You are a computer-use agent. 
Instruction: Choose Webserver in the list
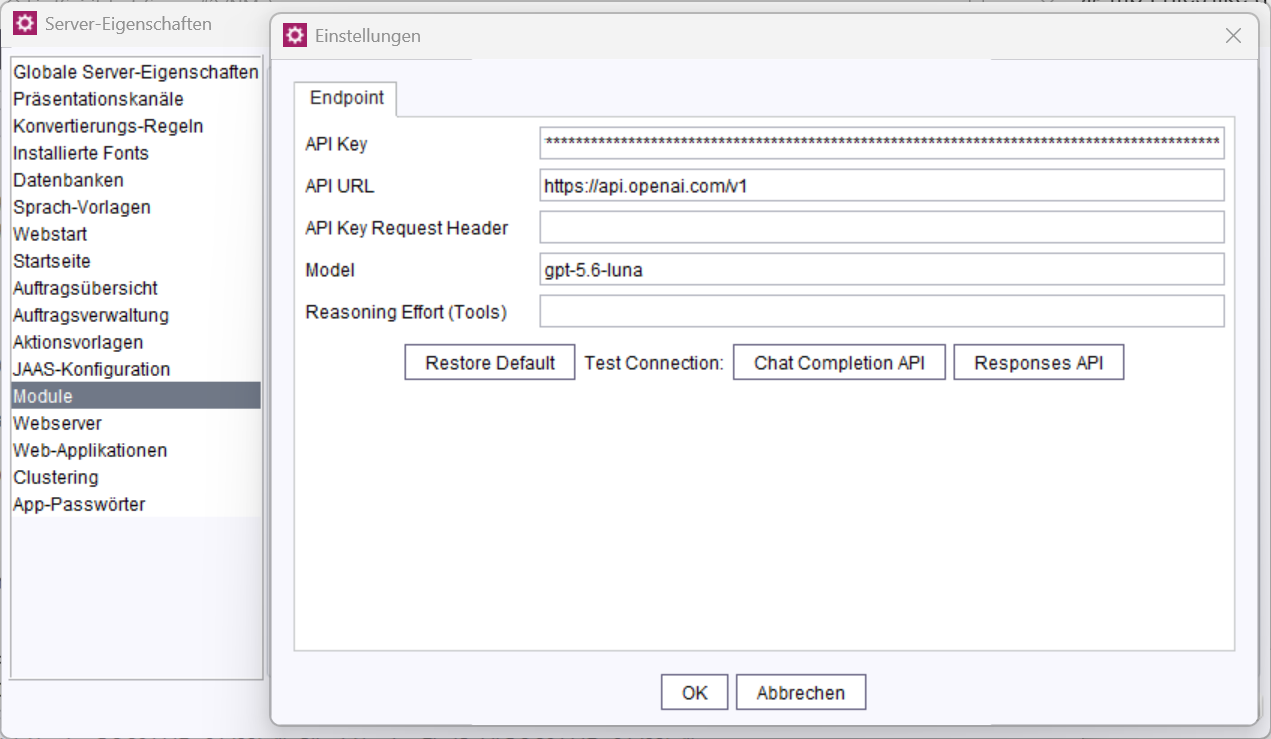(x=136, y=423)
